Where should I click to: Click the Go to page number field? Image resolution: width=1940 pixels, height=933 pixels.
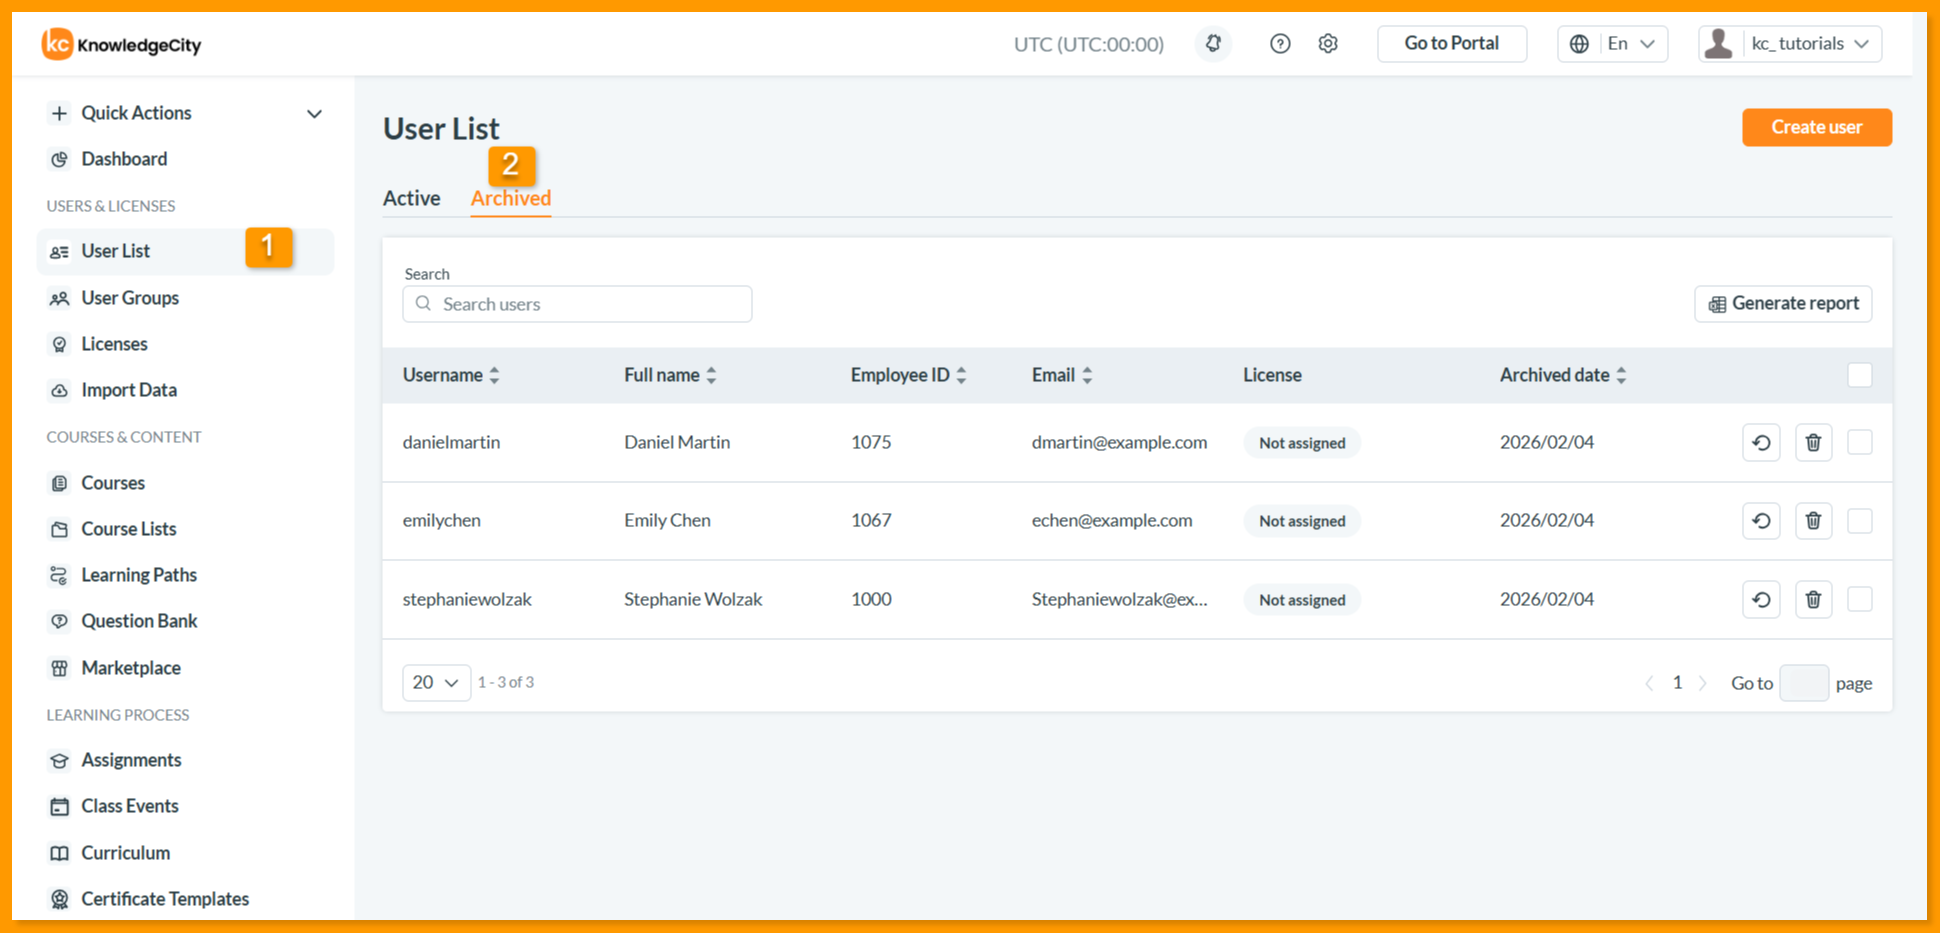point(1804,683)
